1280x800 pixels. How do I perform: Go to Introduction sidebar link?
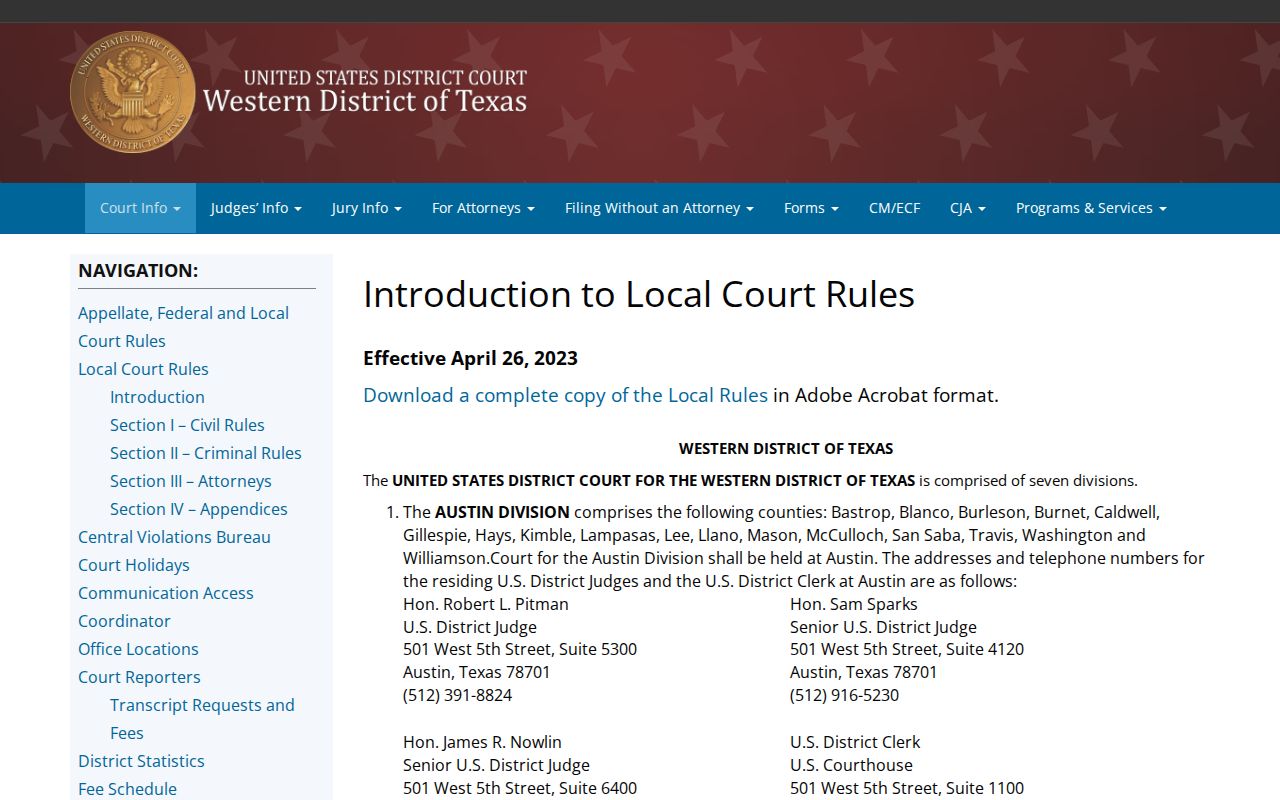click(157, 397)
